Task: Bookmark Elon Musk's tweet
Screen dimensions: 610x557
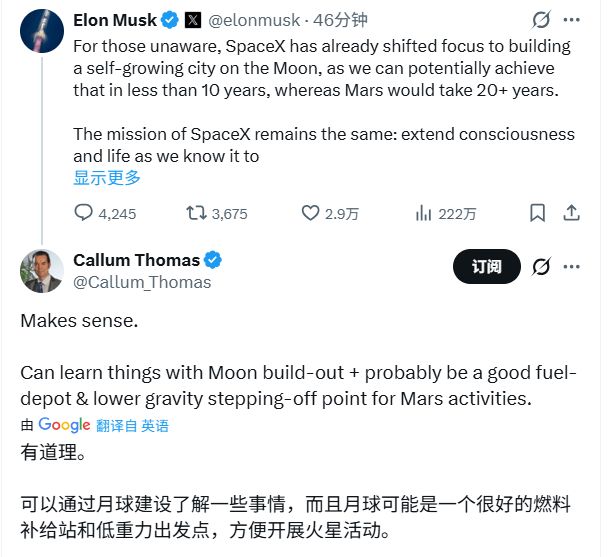Action: point(538,213)
